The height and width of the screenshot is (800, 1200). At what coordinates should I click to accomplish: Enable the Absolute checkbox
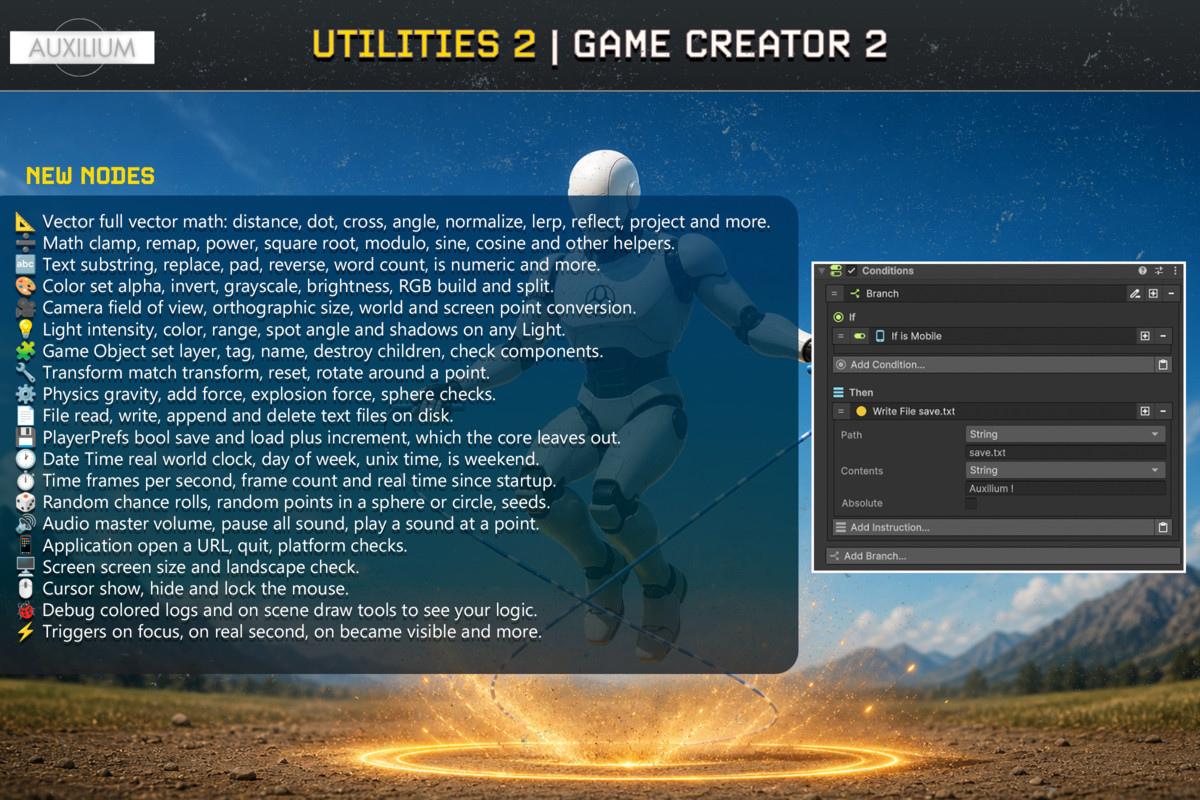coord(971,503)
